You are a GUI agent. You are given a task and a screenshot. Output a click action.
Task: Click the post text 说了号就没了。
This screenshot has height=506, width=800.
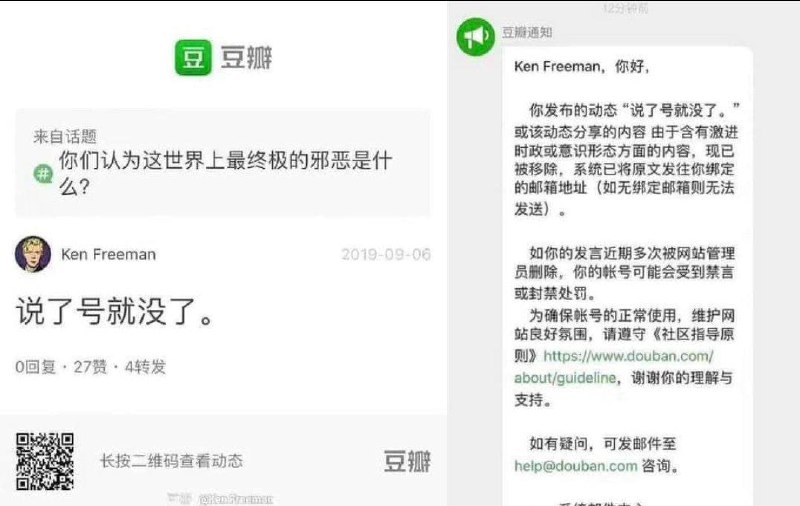[115, 311]
